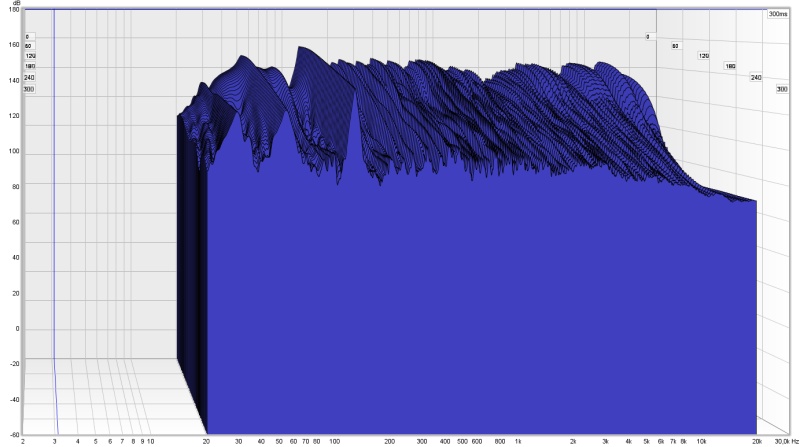Click the dB unit label atop the vertical axis
Screen dimensions: 800x447
[x=15, y=5]
